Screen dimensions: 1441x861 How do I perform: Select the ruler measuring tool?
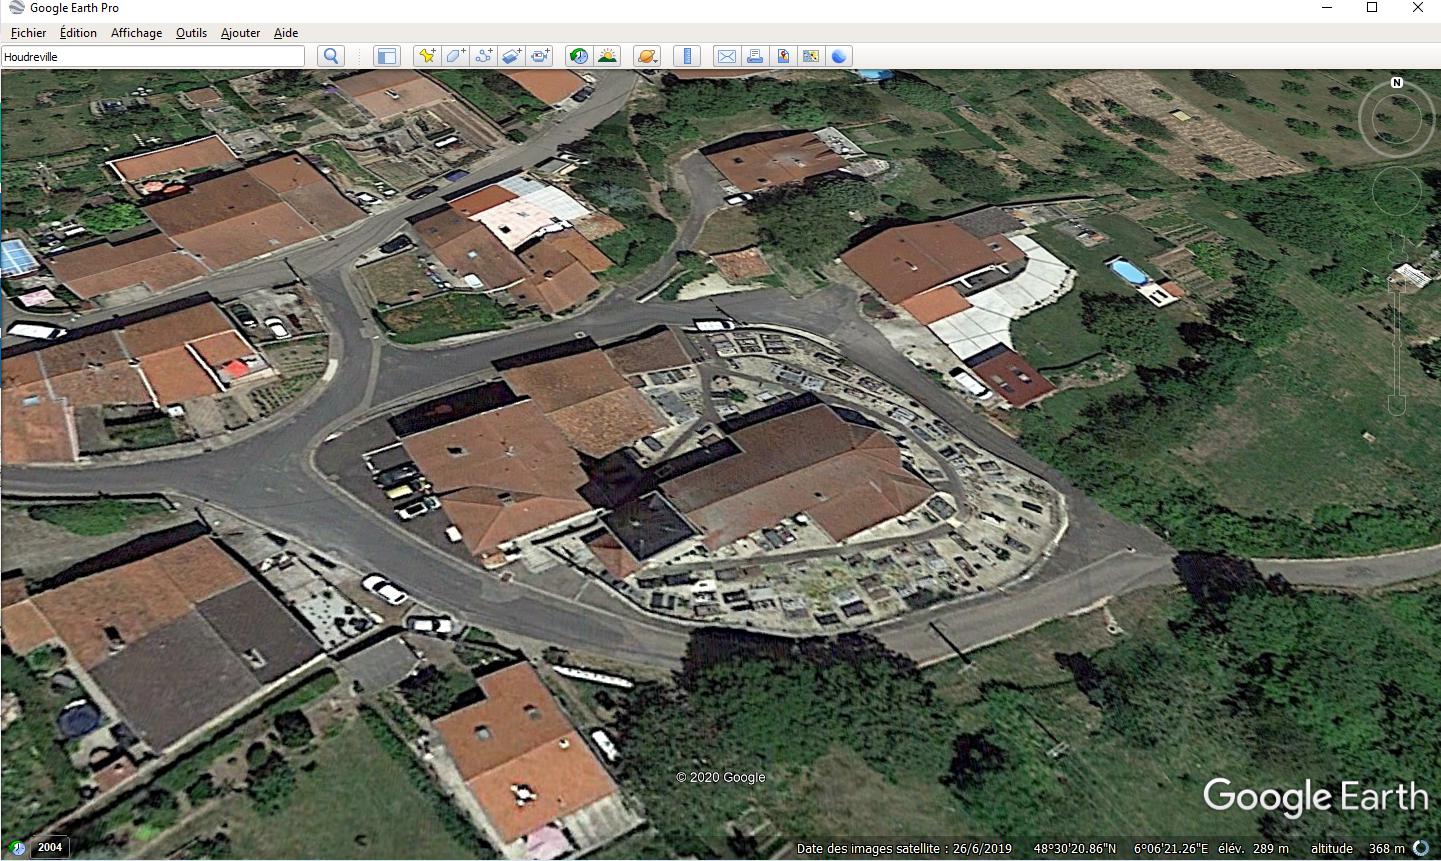point(686,56)
